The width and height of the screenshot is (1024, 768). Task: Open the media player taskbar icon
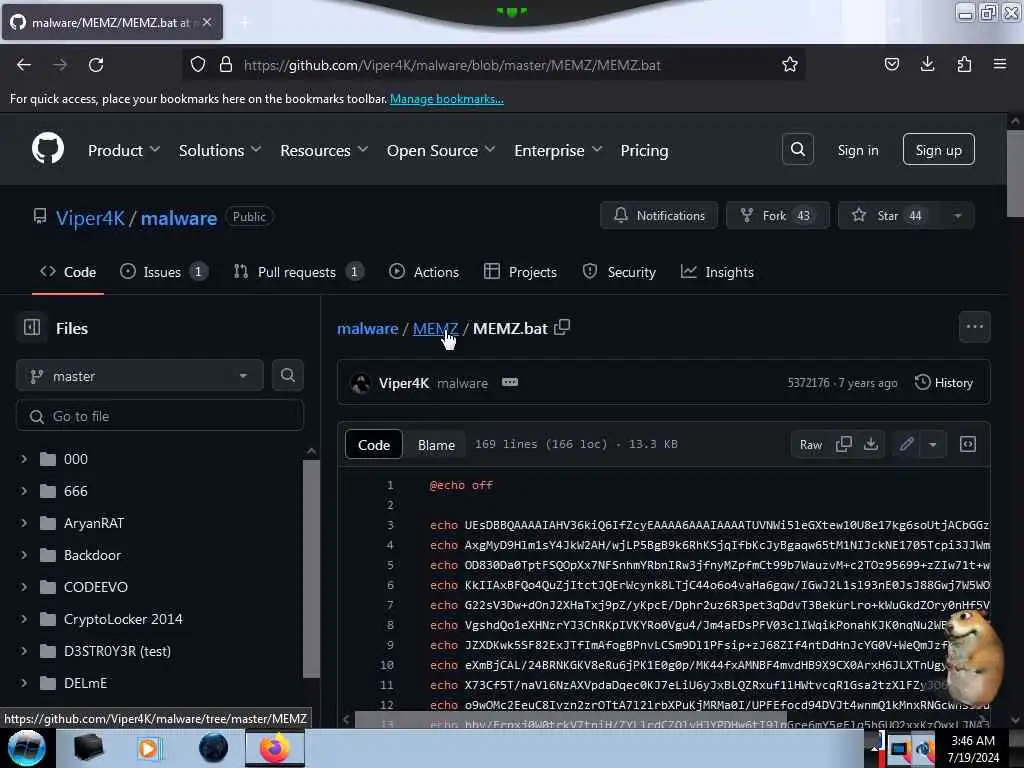tap(148, 748)
